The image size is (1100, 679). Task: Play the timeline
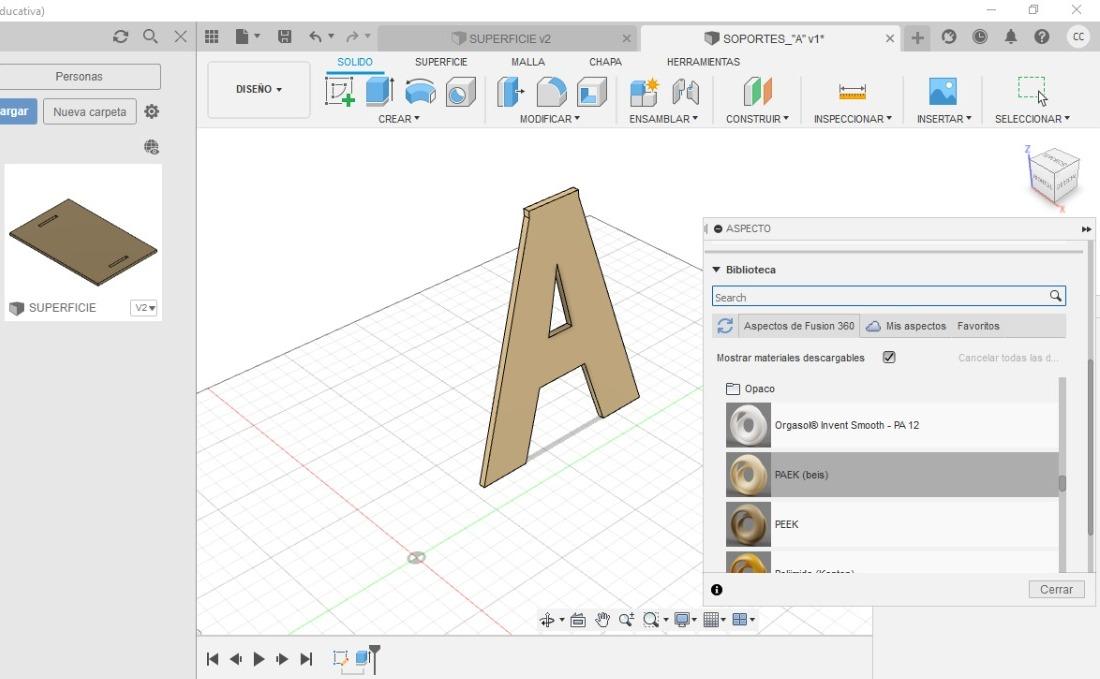tap(259, 659)
